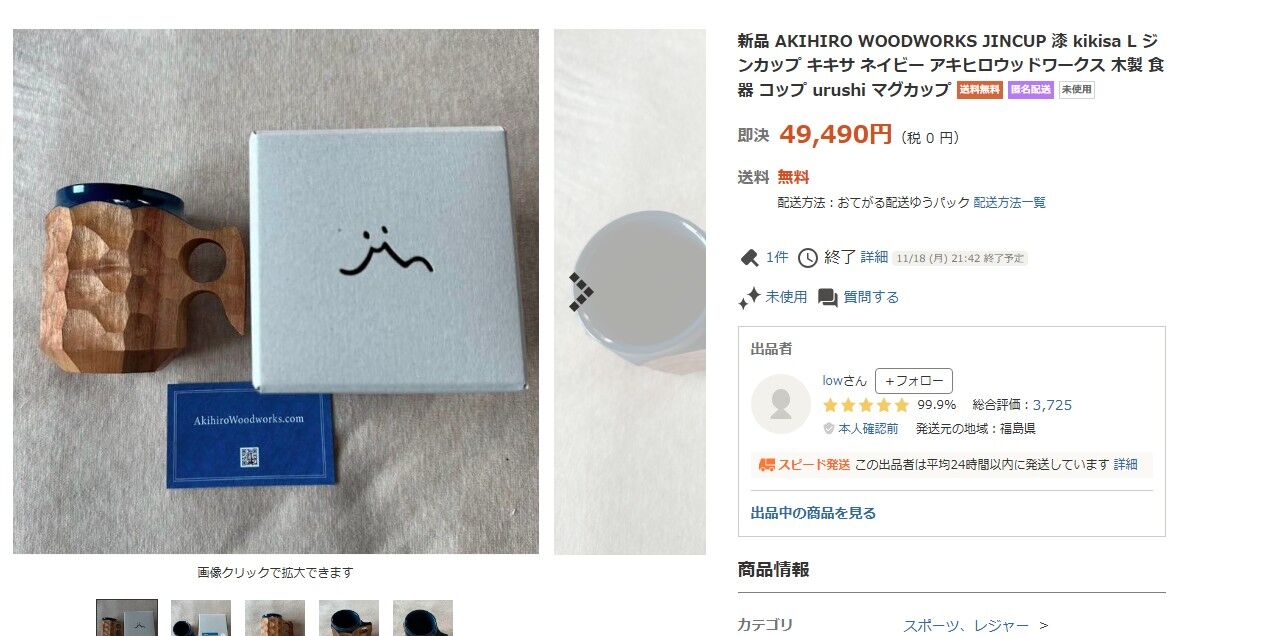Click the sparkle 未使用 condition icon
Screen dimensions: 1266x636
[749, 298]
